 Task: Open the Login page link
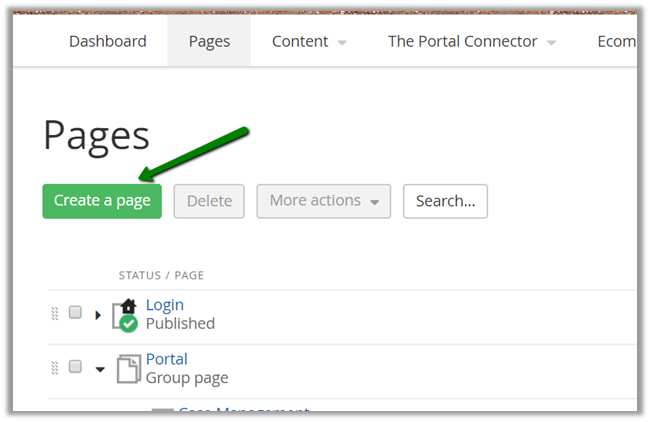pos(165,305)
